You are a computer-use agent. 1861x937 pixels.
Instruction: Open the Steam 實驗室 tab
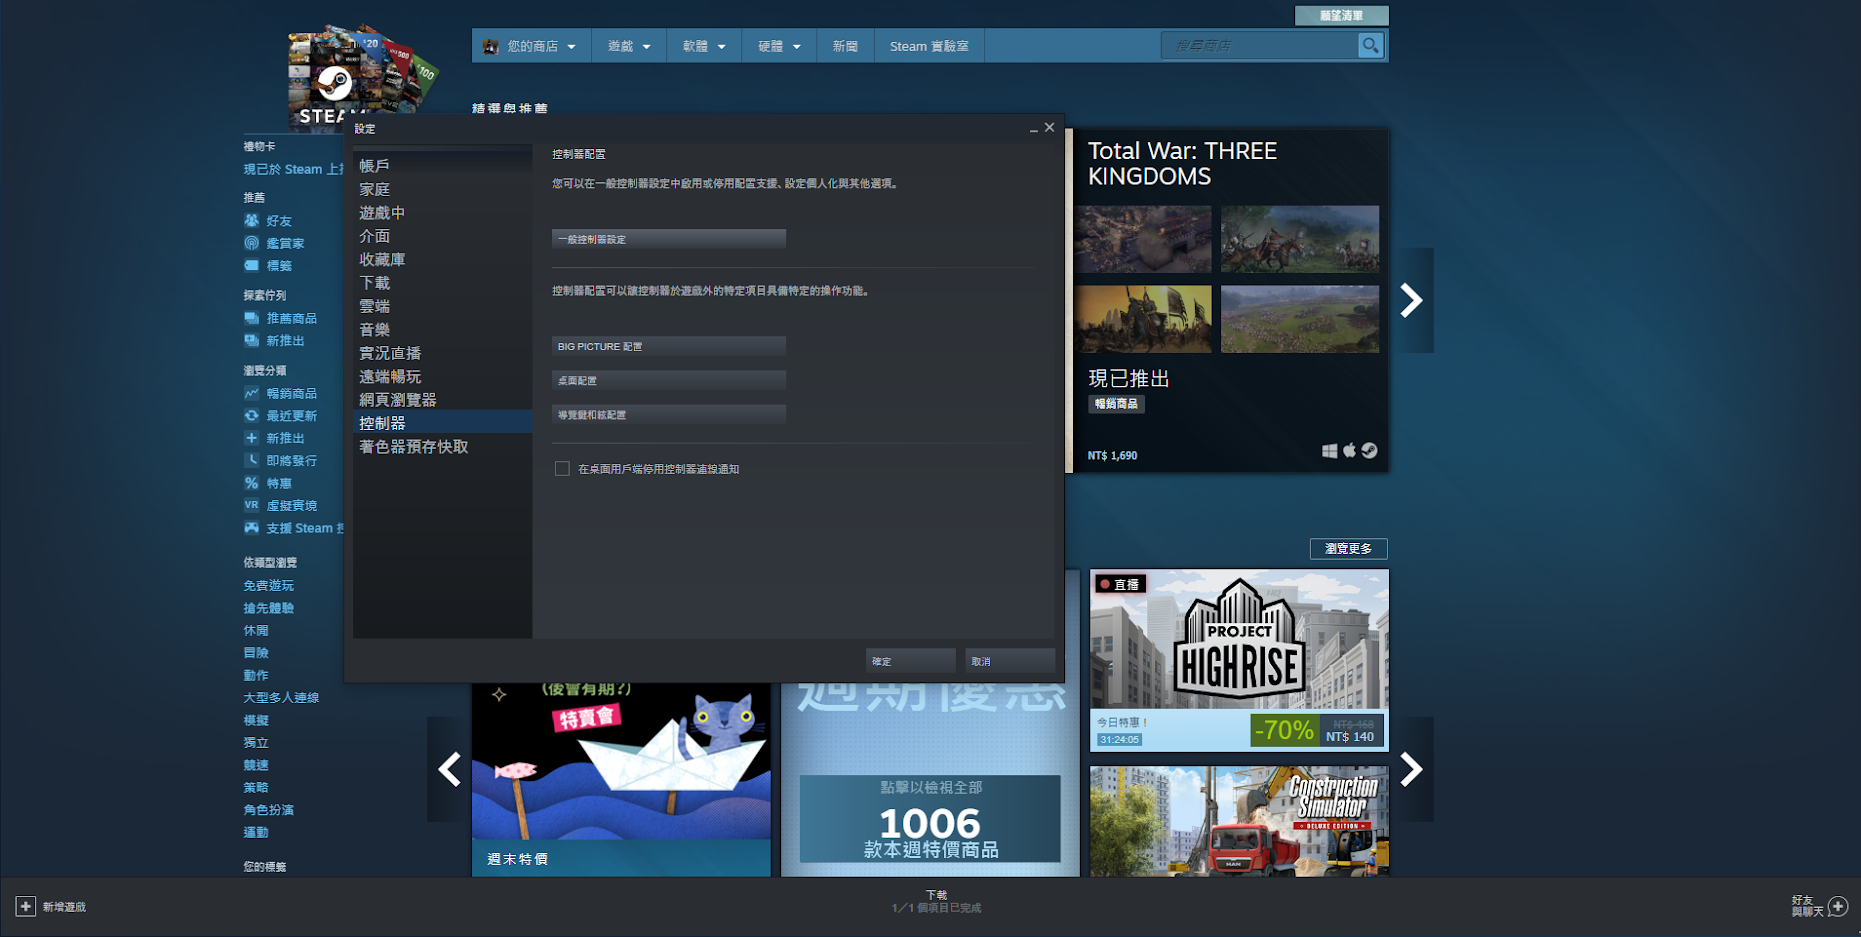coord(929,46)
